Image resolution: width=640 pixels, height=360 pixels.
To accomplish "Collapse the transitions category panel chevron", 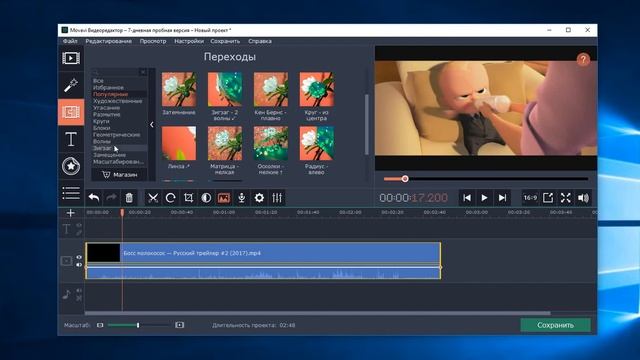I will [x=152, y=124].
